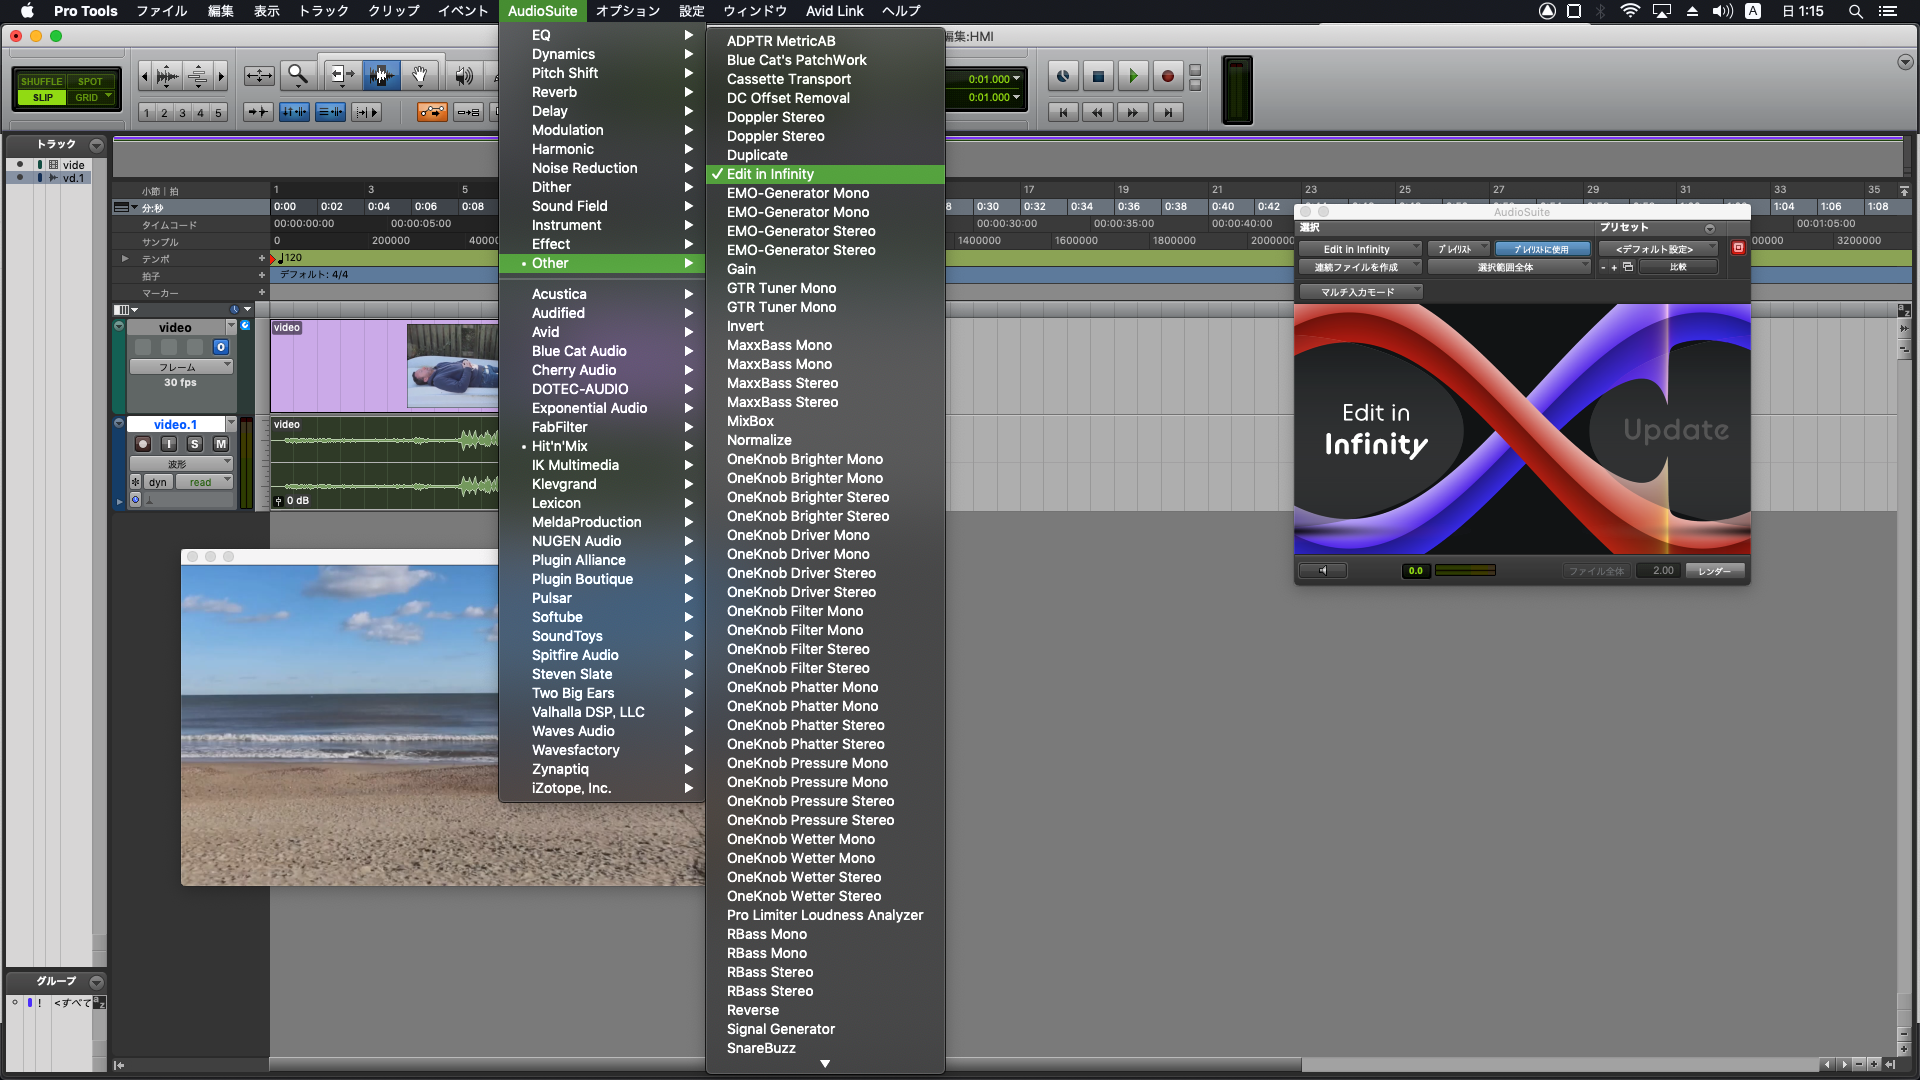The image size is (1920, 1080).
Task: Open <デフォルト設定> preset dropdown
Action: [1658, 249]
